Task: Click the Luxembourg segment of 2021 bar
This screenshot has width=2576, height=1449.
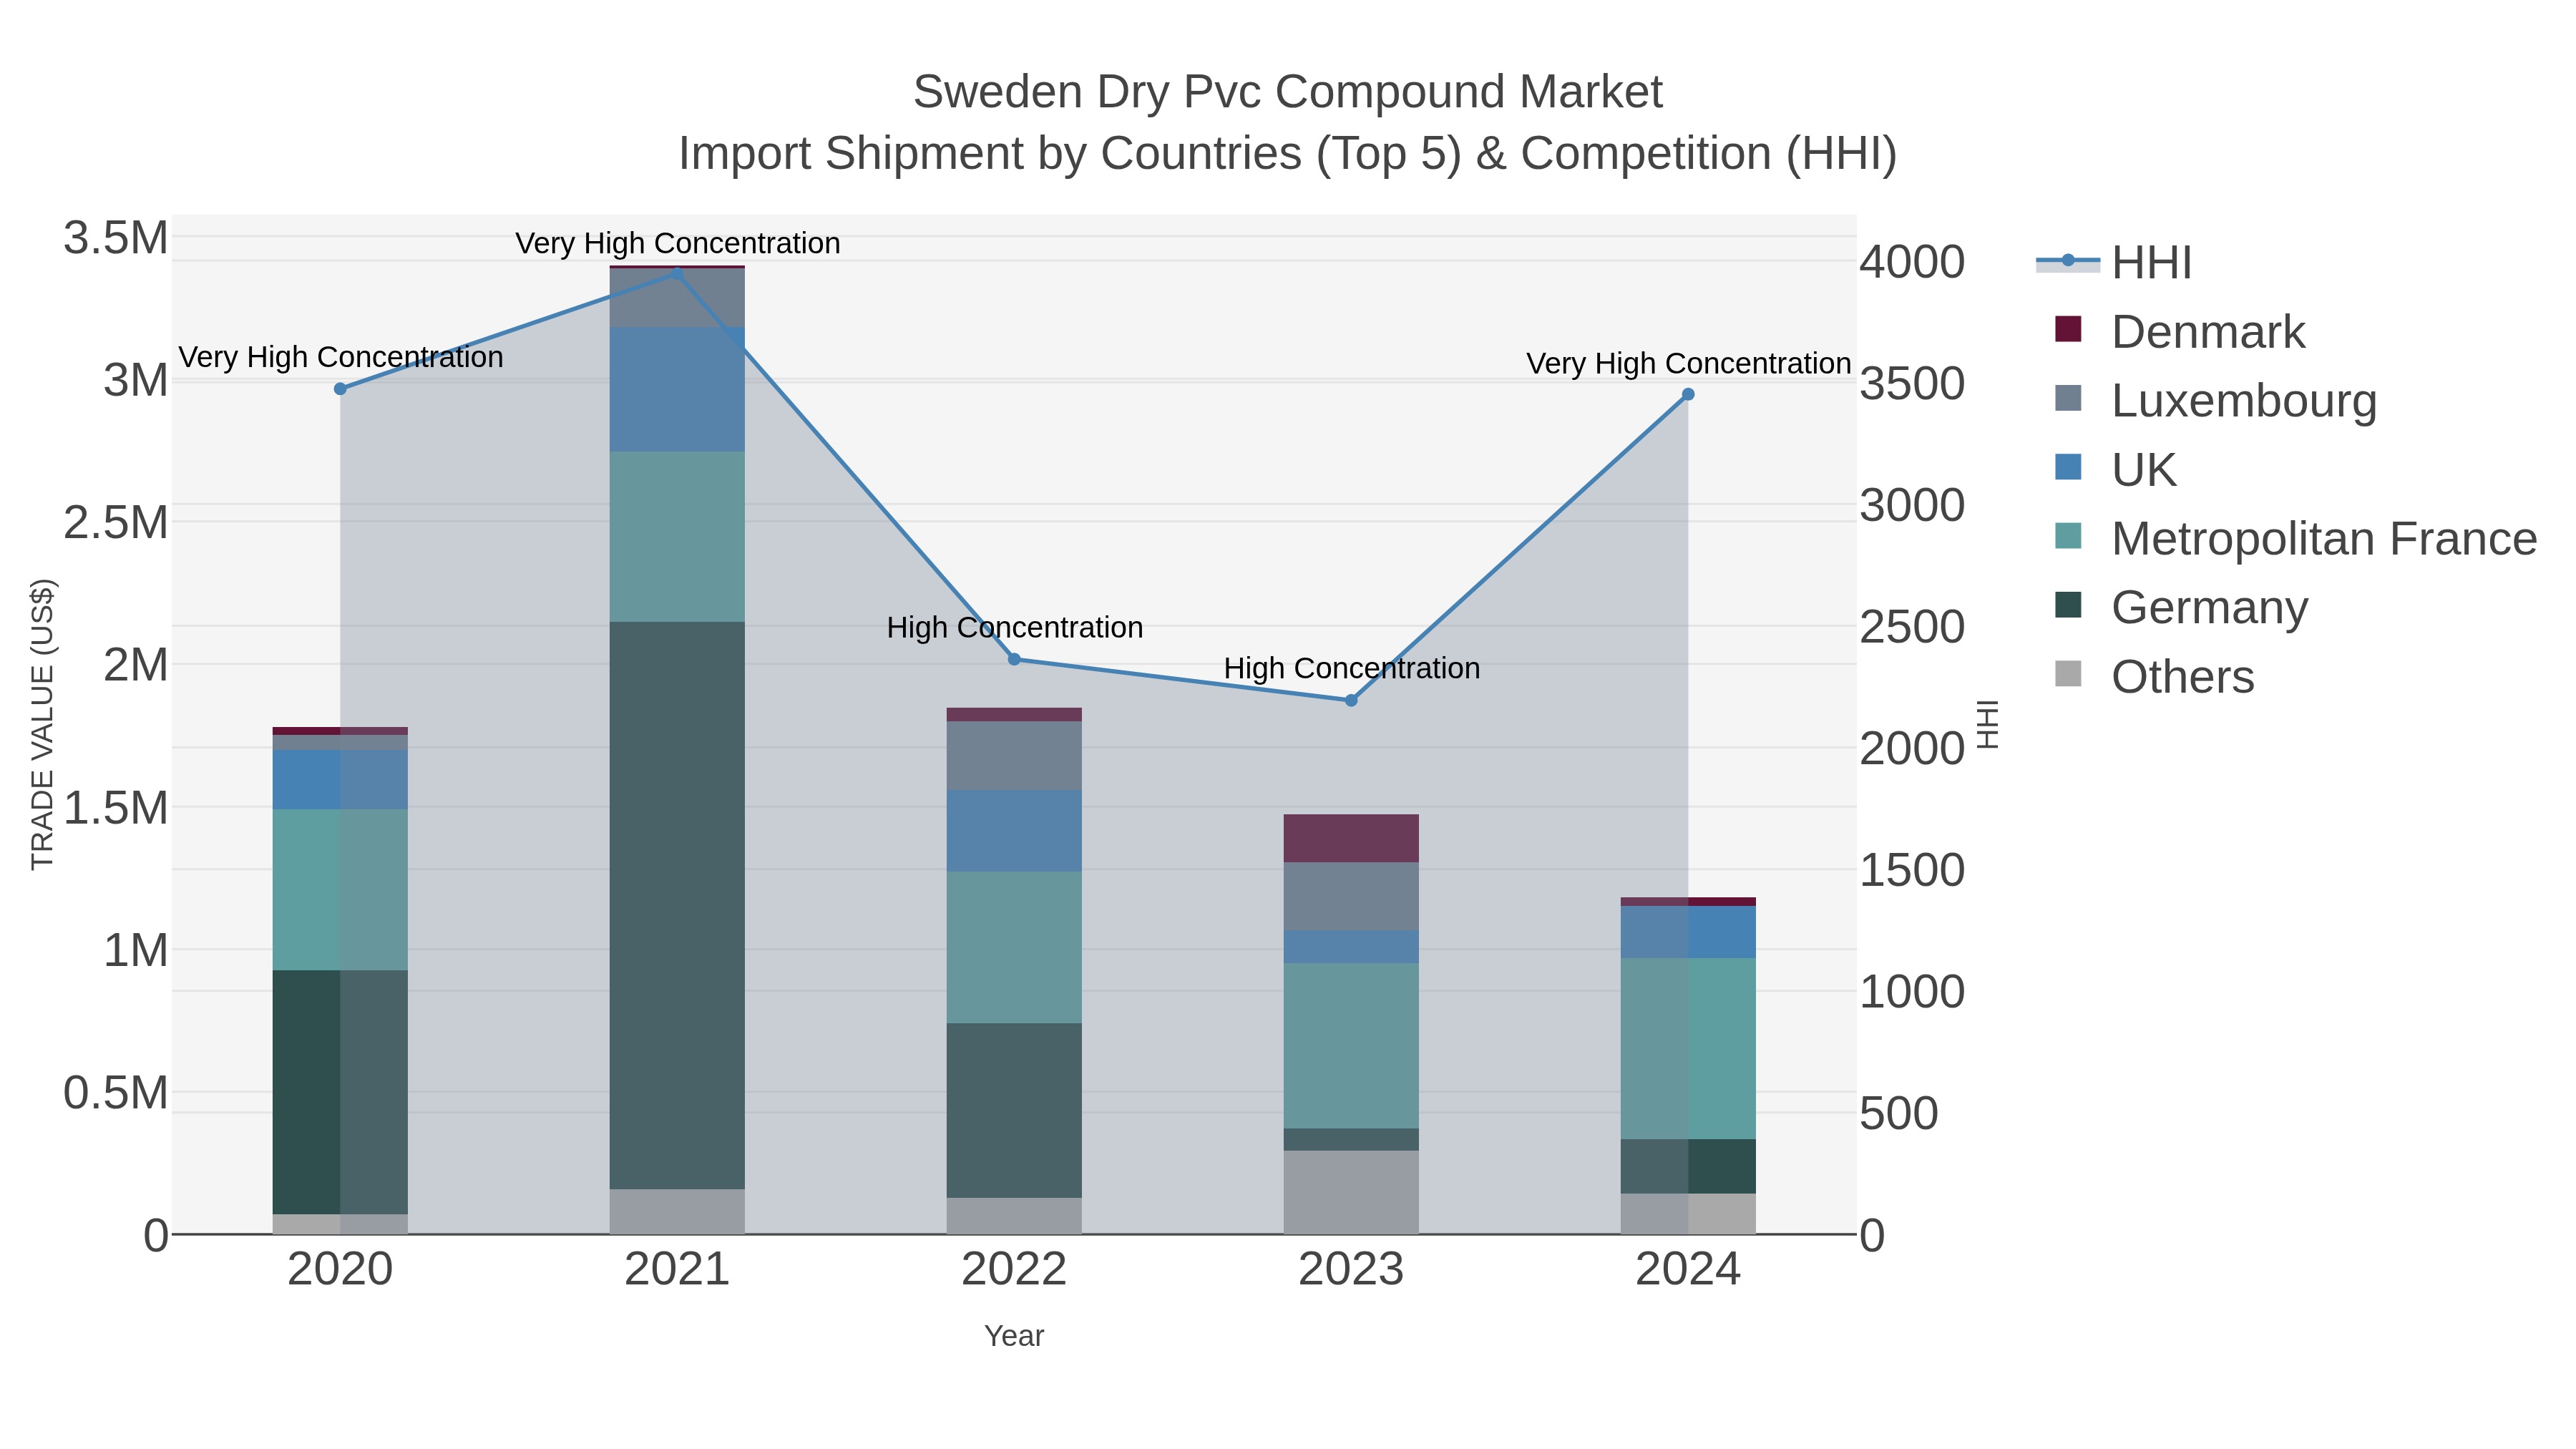Action: click(x=677, y=298)
